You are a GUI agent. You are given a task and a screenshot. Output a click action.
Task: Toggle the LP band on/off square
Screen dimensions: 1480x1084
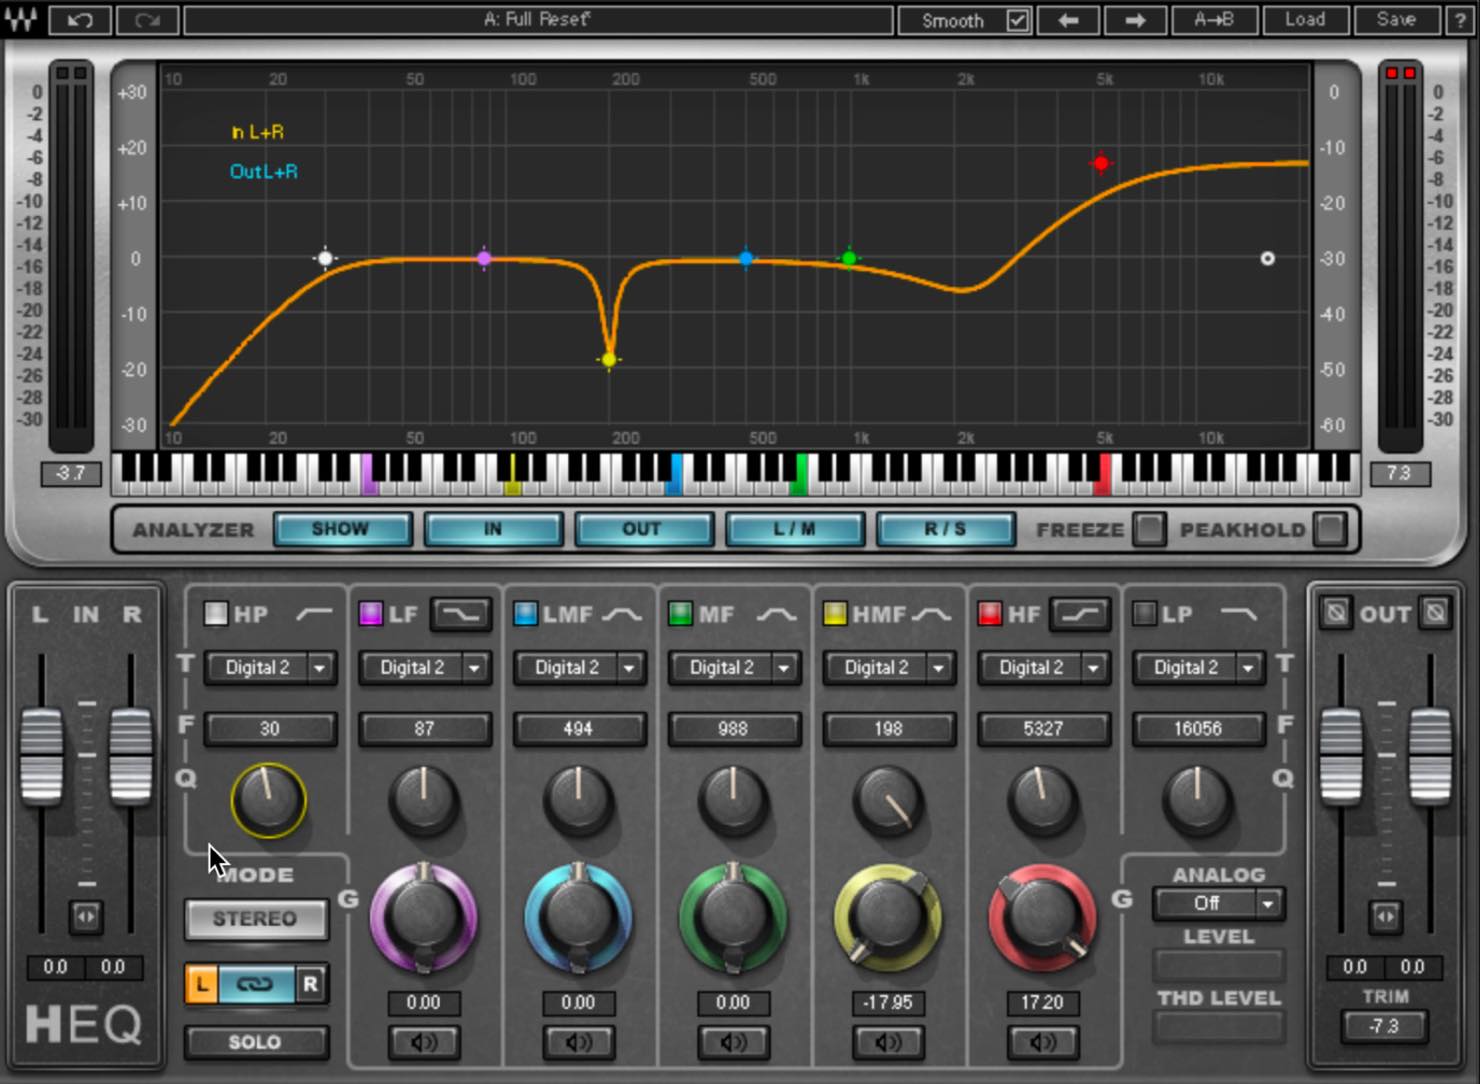1144,614
